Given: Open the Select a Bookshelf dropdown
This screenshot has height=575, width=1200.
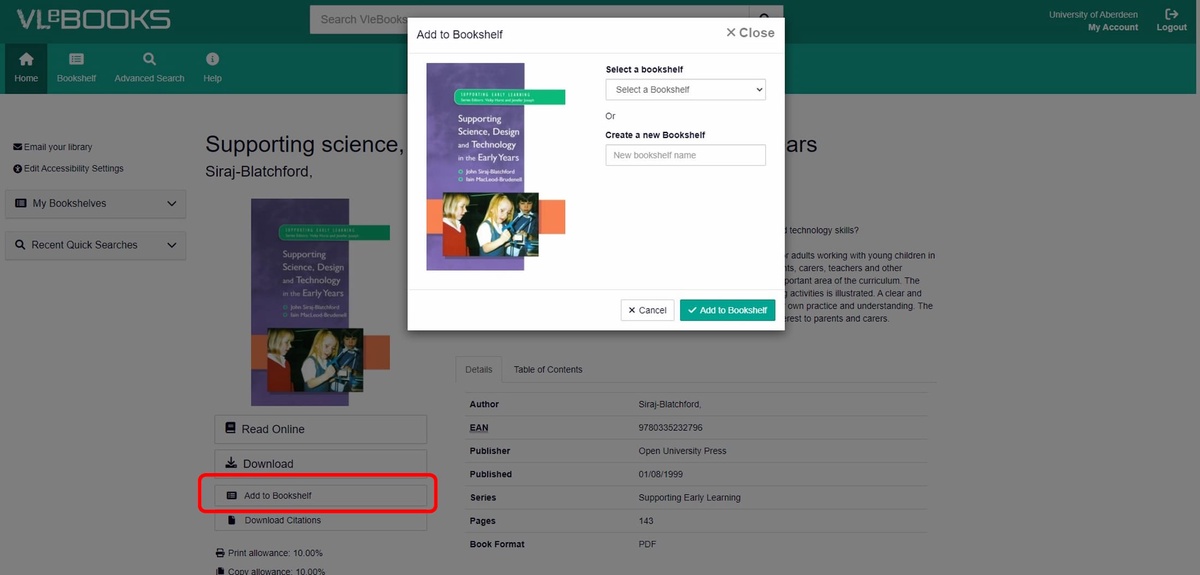Looking at the screenshot, I should pos(685,90).
